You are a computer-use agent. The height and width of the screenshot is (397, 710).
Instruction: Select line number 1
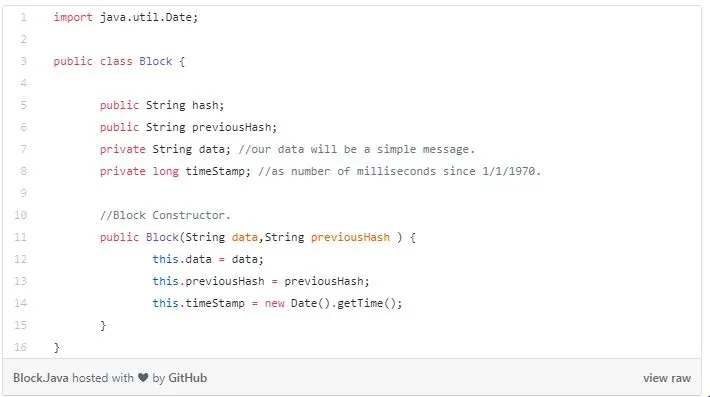pyautogui.click(x=24, y=18)
